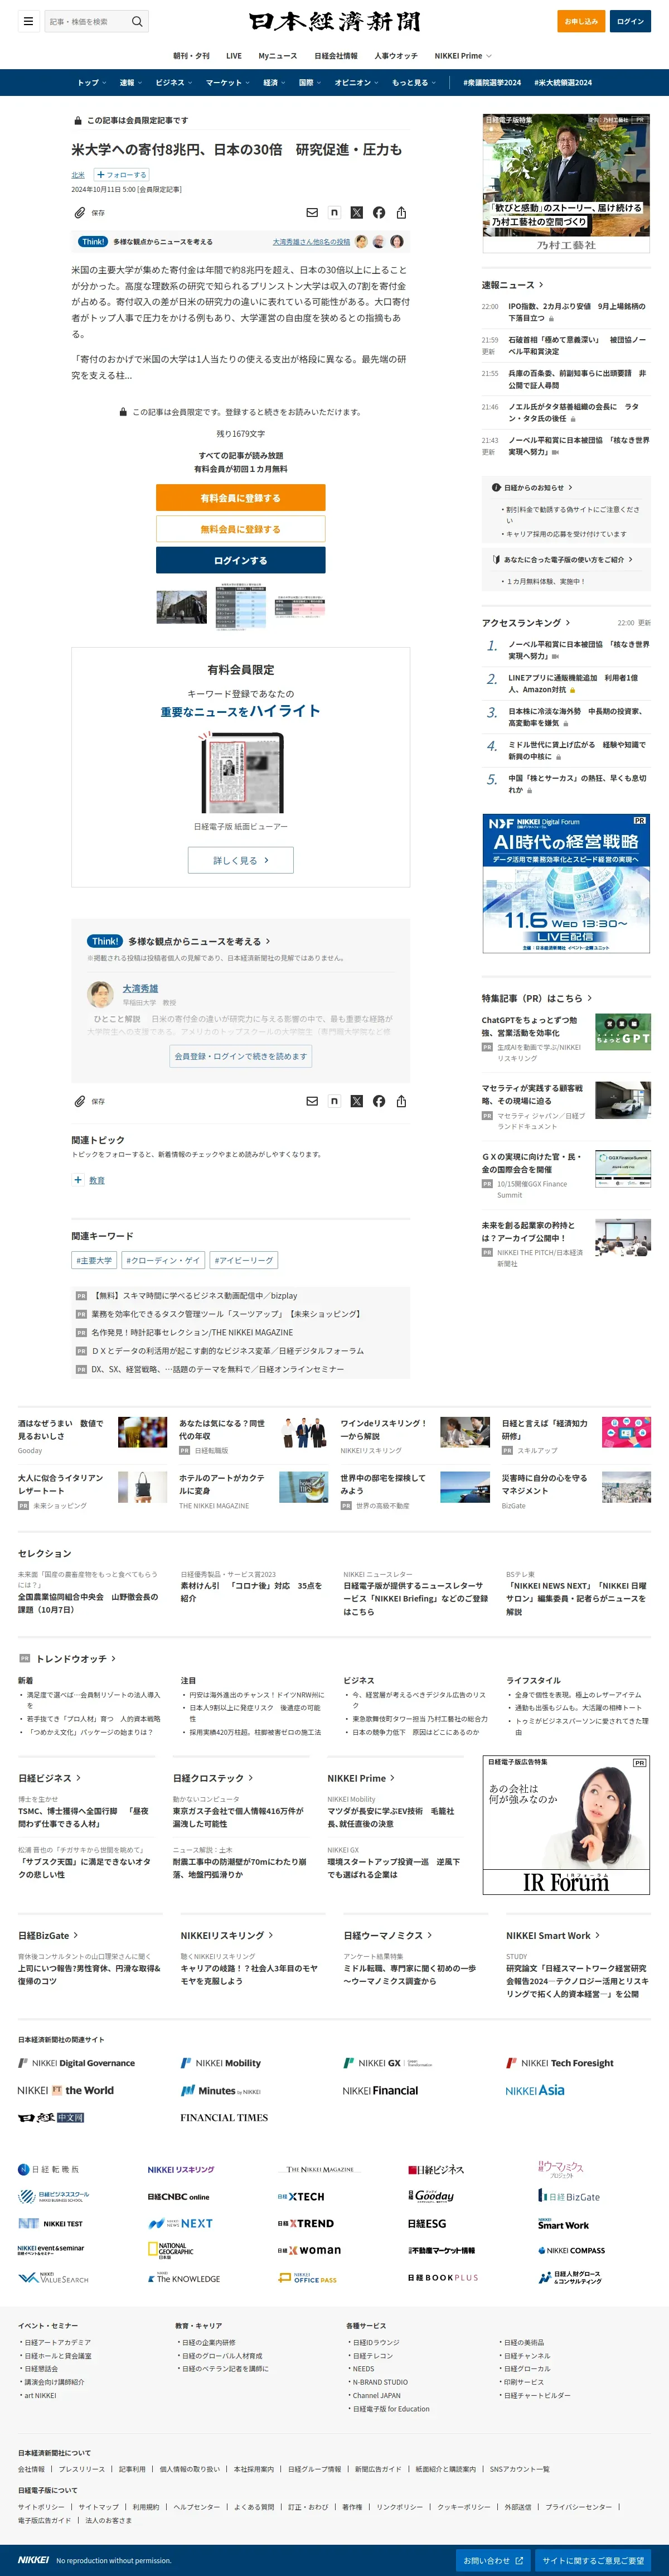
Task: Share to X icon under article date
Action: click(357, 213)
